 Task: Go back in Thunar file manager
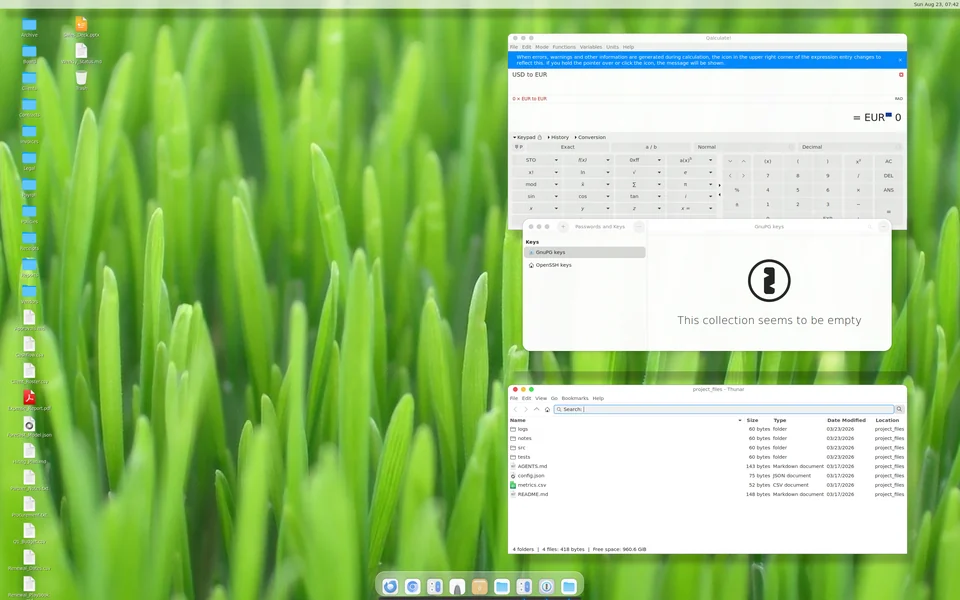pyautogui.click(x=516, y=409)
